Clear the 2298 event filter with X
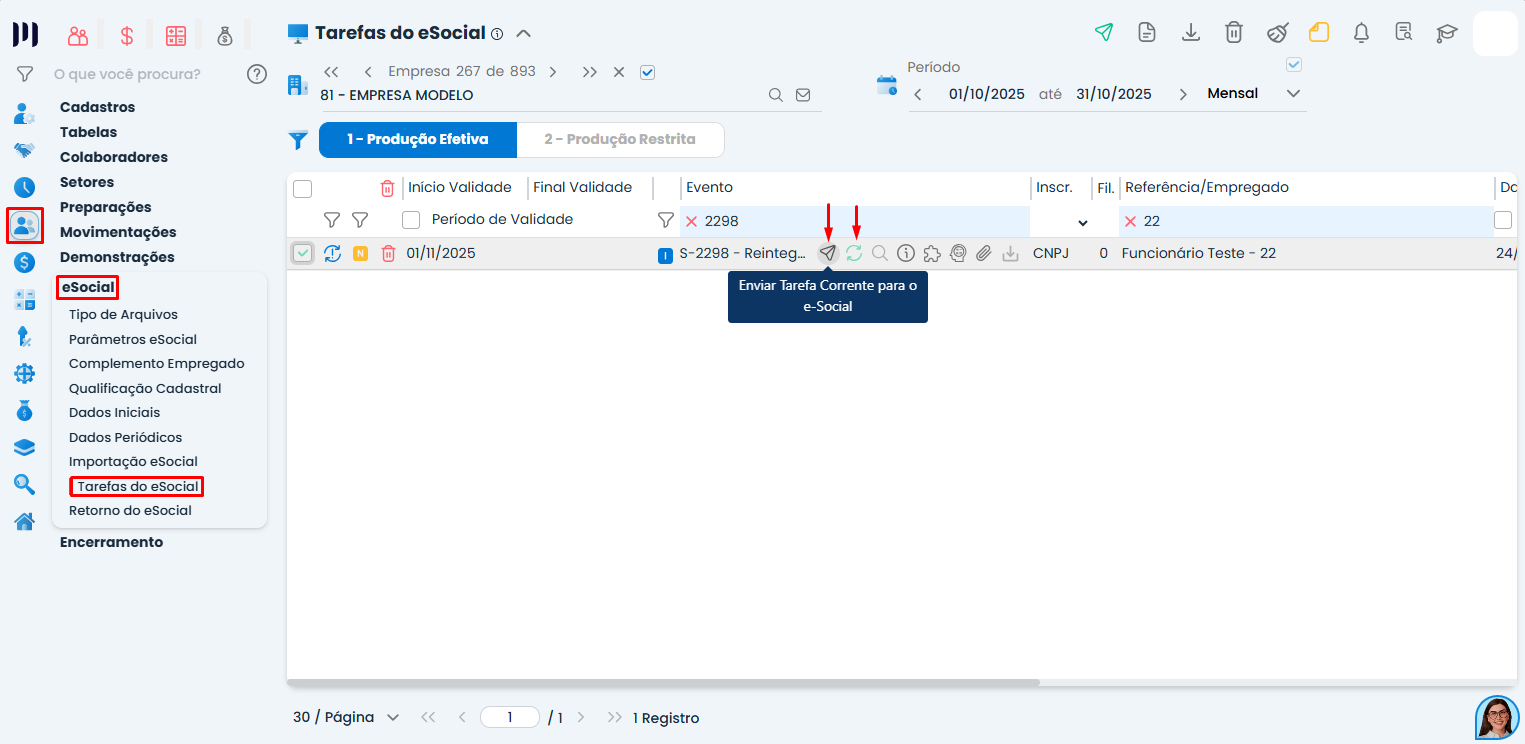This screenshot has height=744, width=1525. pos(691,221)
